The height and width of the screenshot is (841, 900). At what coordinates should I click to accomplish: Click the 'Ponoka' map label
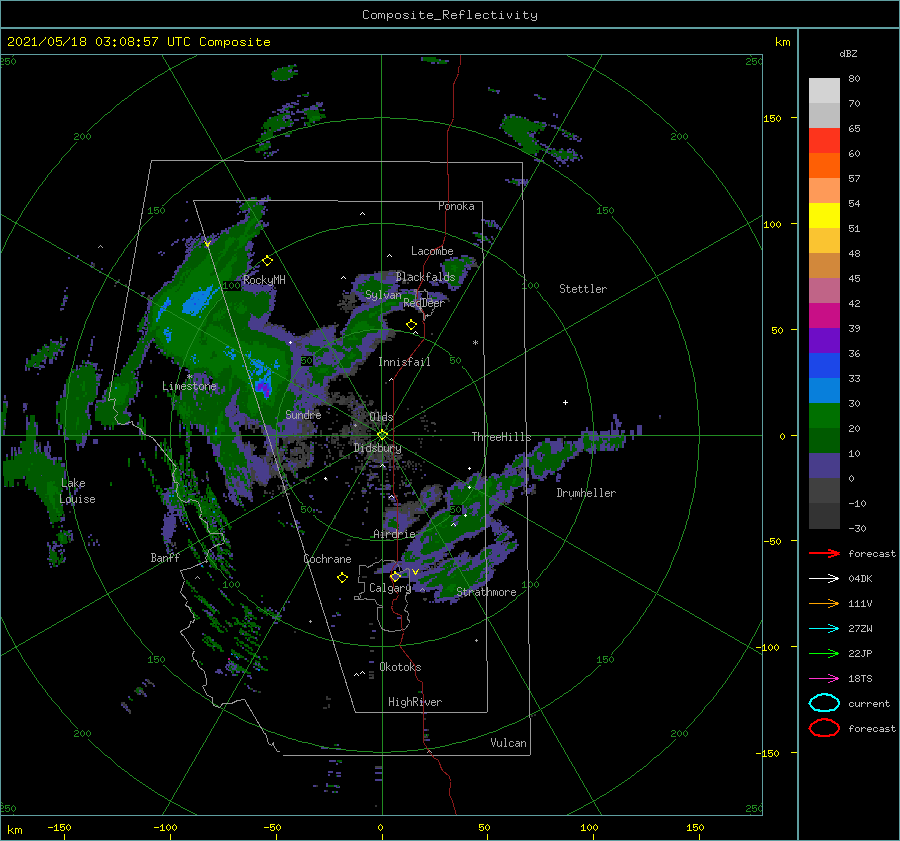pos(456,206)
